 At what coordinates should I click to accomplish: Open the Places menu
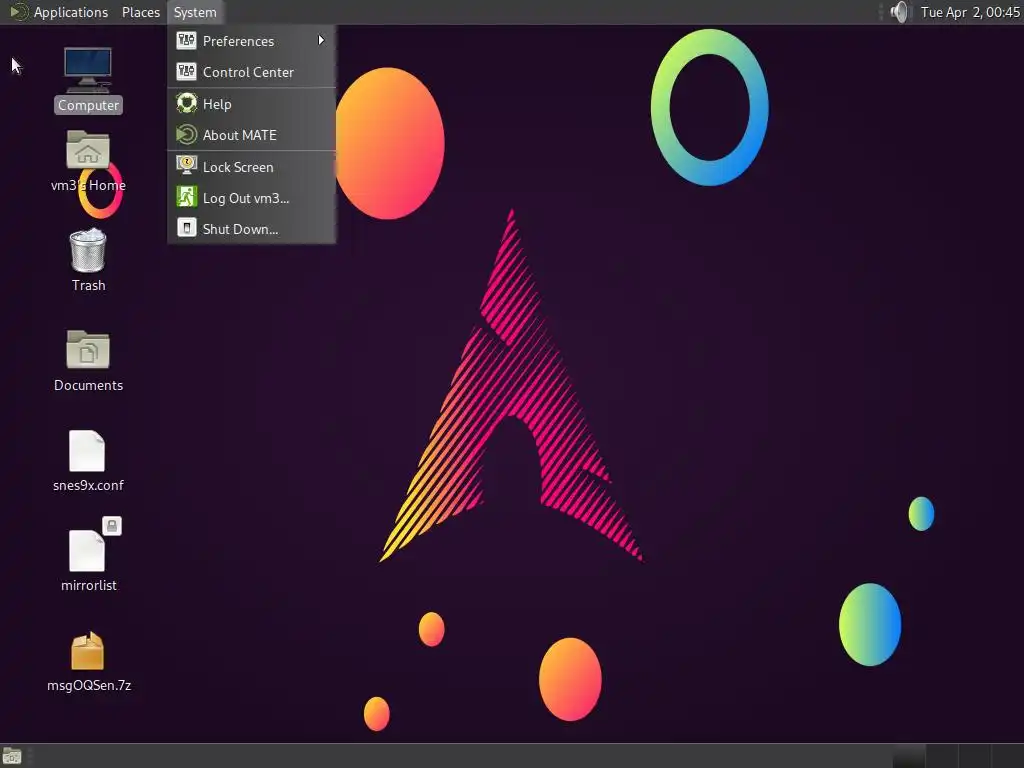coord(140,12)
